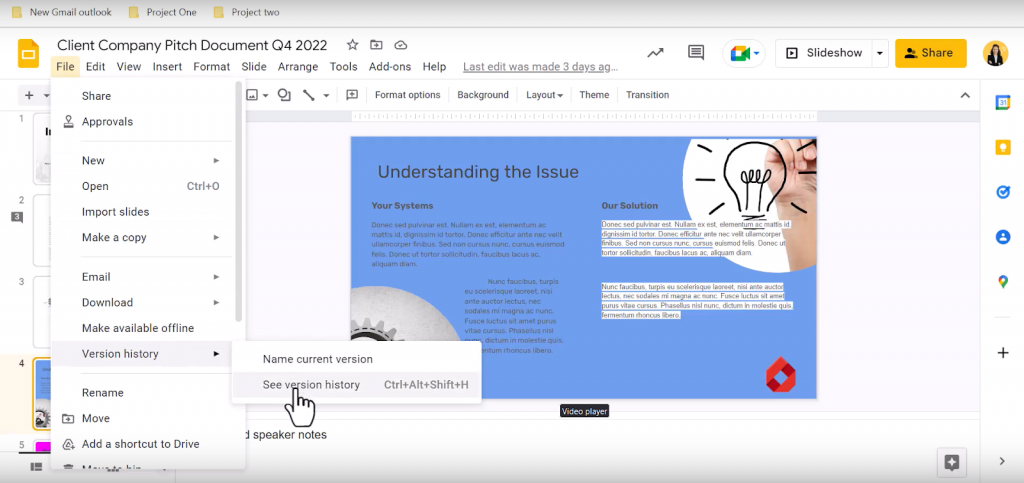Open Google Keep in side panel

click(x=1002, y=148)
